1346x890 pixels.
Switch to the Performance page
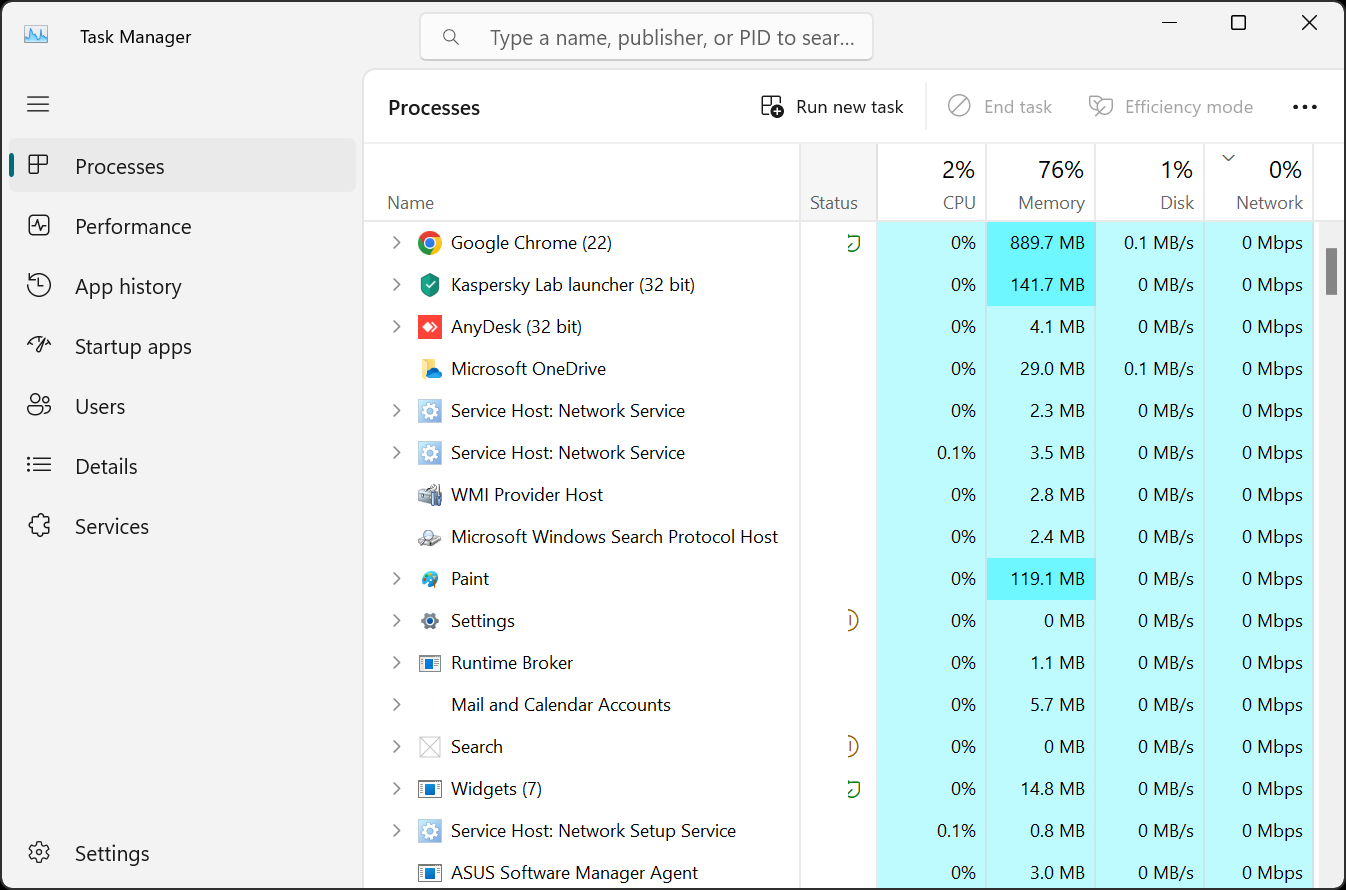click(x=183, y=226)
